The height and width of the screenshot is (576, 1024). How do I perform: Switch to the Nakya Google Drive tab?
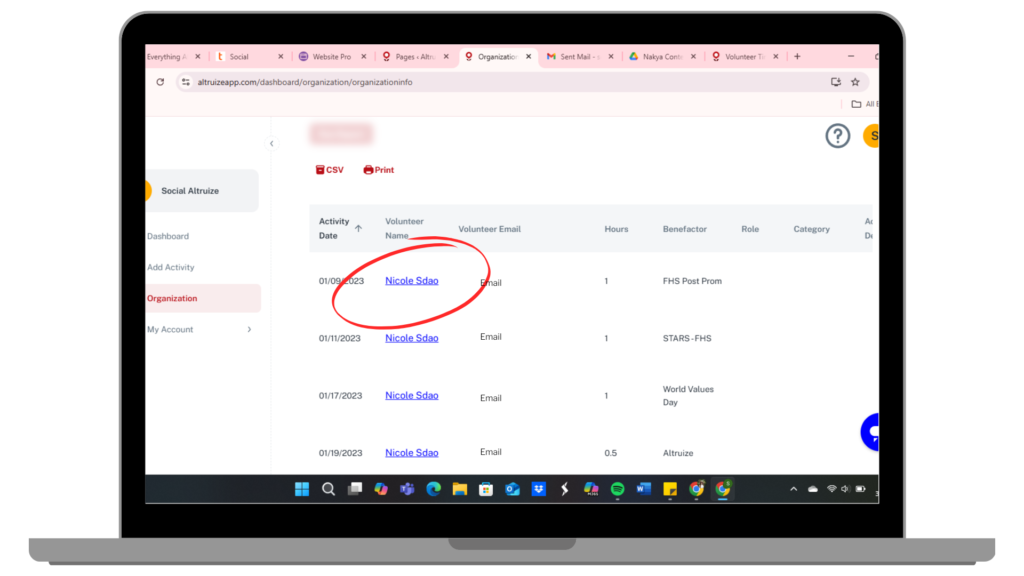(x=662, y=57)
